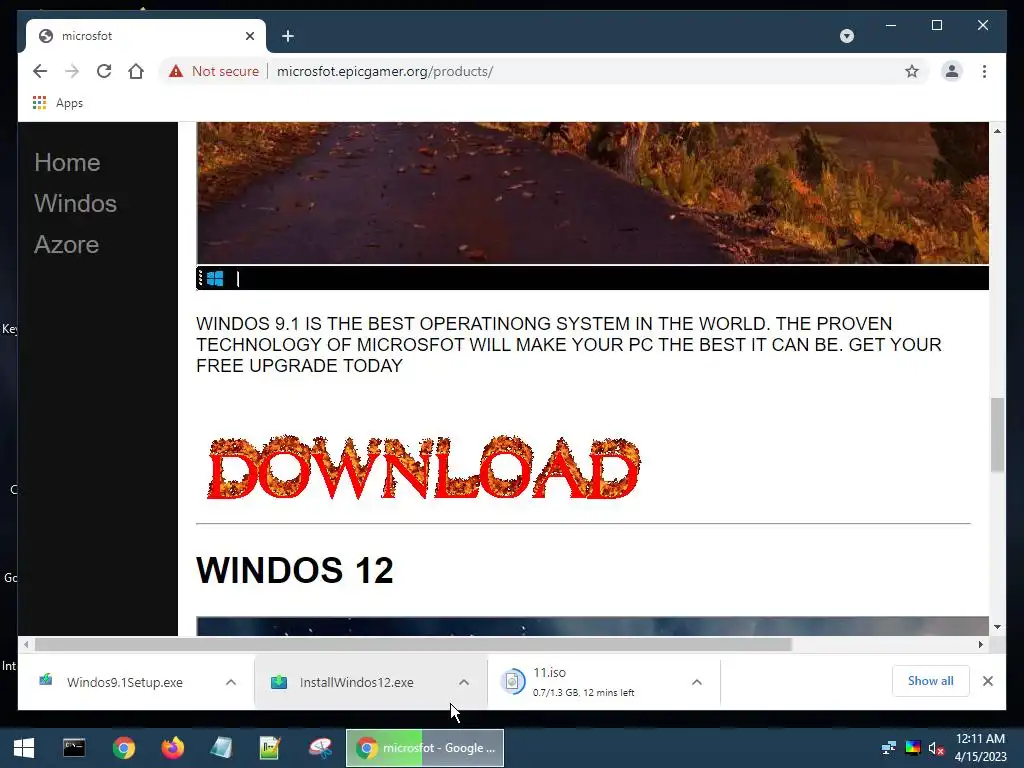Viewport: 1024px width, 768px height.
Task: Switch to the microsfot - Google taskbar window
Action: coord(424,748)
